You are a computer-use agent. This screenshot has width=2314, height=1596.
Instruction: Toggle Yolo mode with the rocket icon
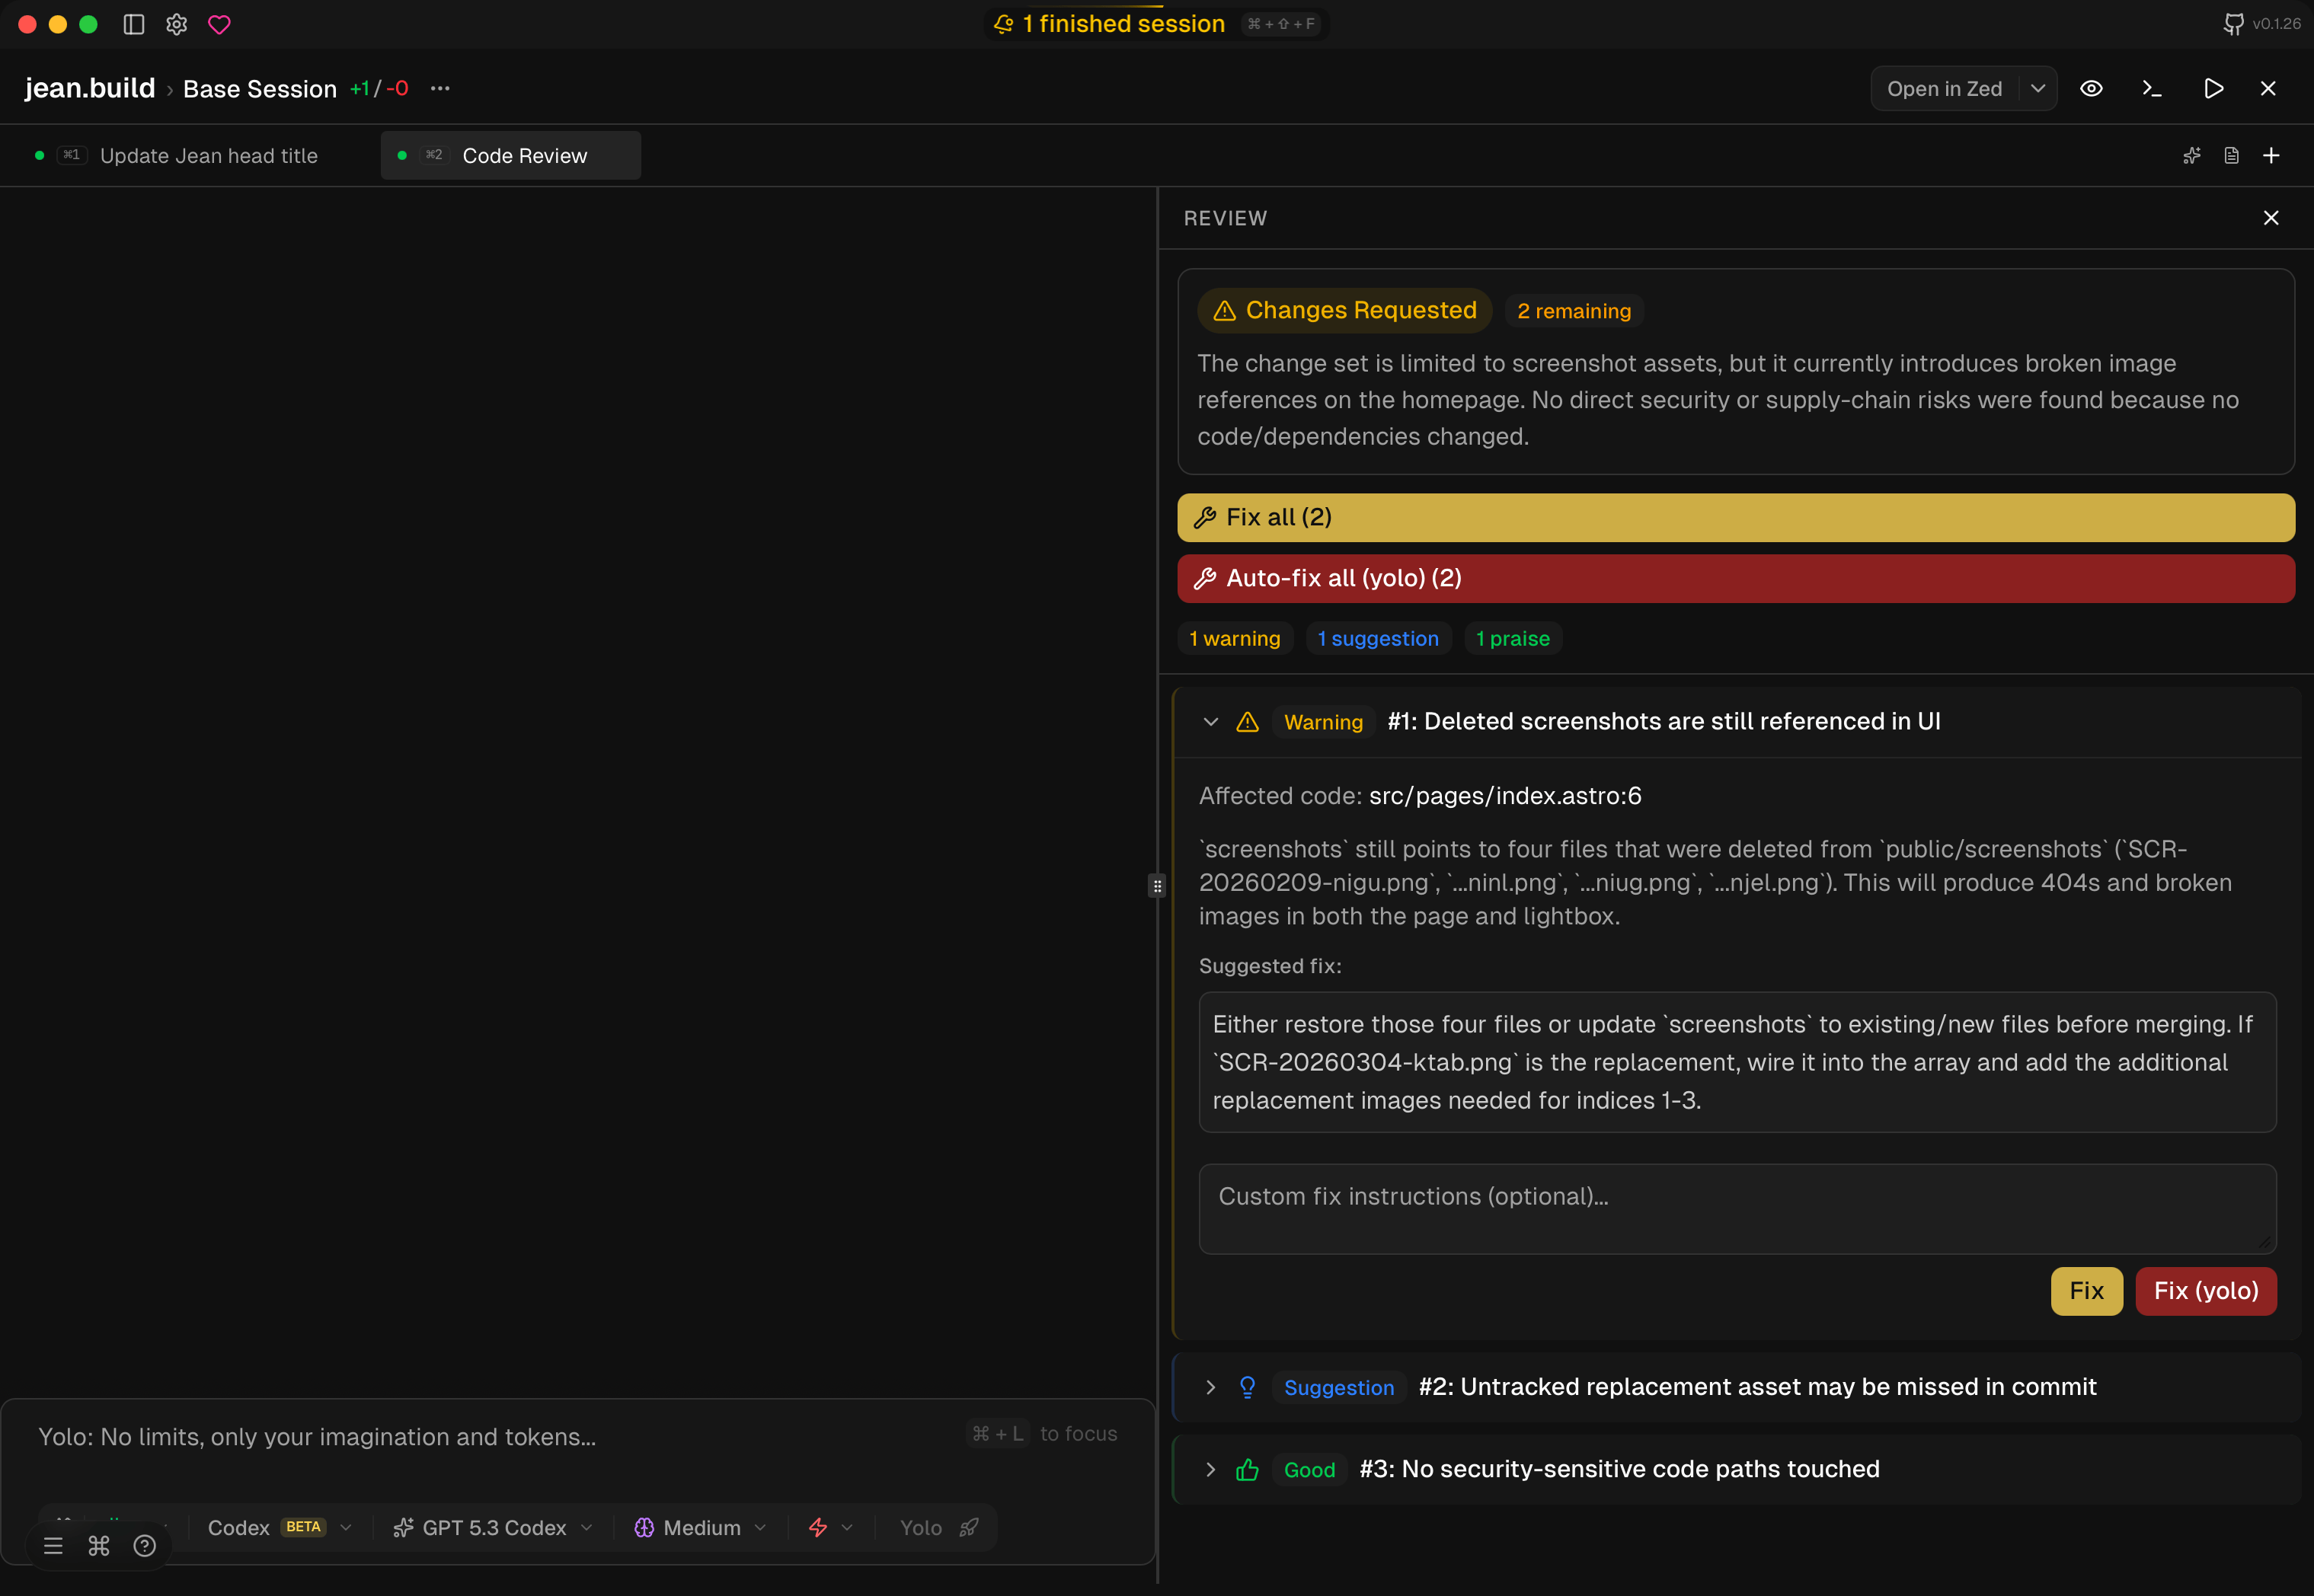[968, 1527]
